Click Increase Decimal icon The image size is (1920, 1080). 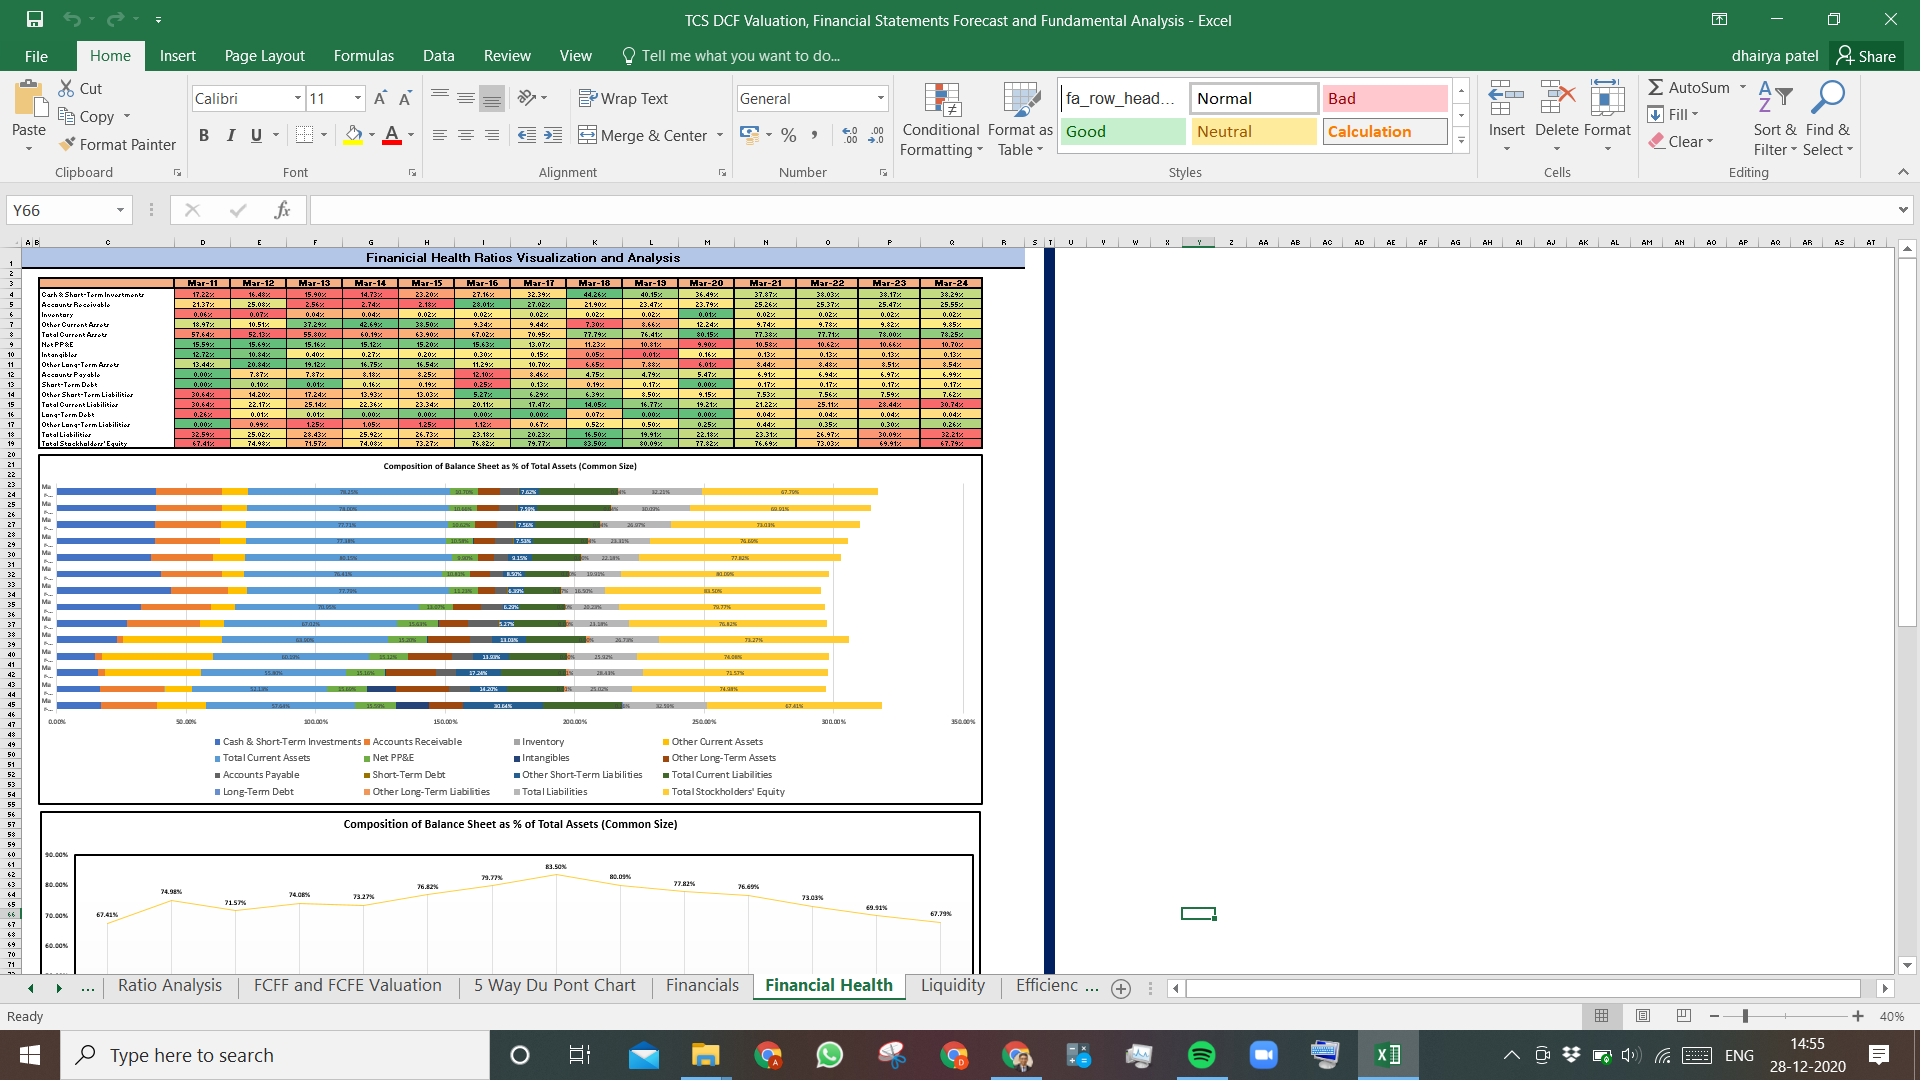pos(850,135)
